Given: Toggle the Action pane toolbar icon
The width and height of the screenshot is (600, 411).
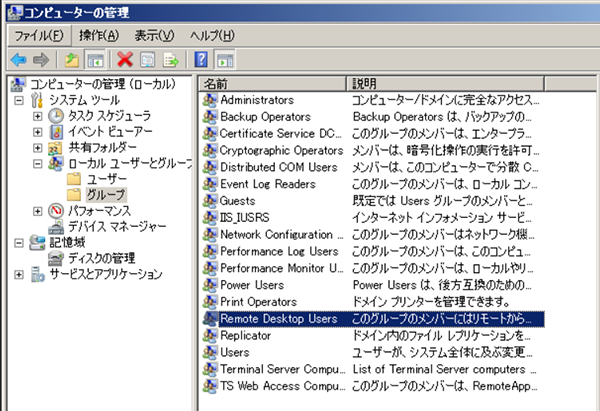Looking at the screenshot, I should click(x=225, y=60).
